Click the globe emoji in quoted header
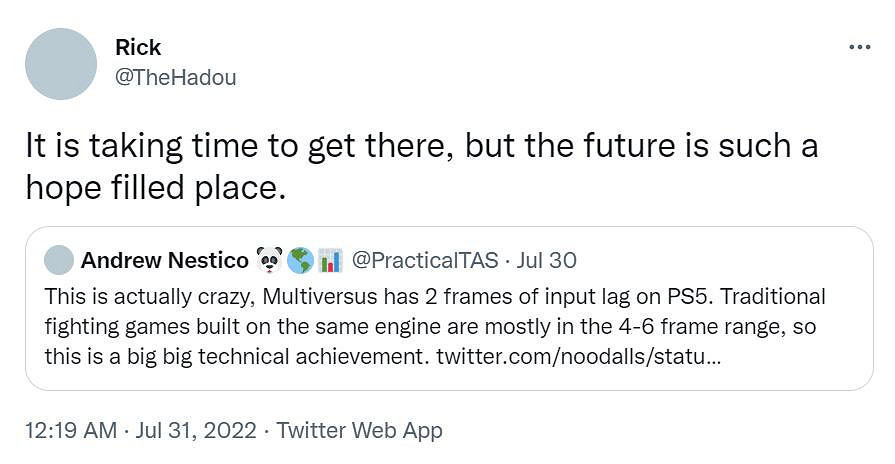 [x=300, y=261]
